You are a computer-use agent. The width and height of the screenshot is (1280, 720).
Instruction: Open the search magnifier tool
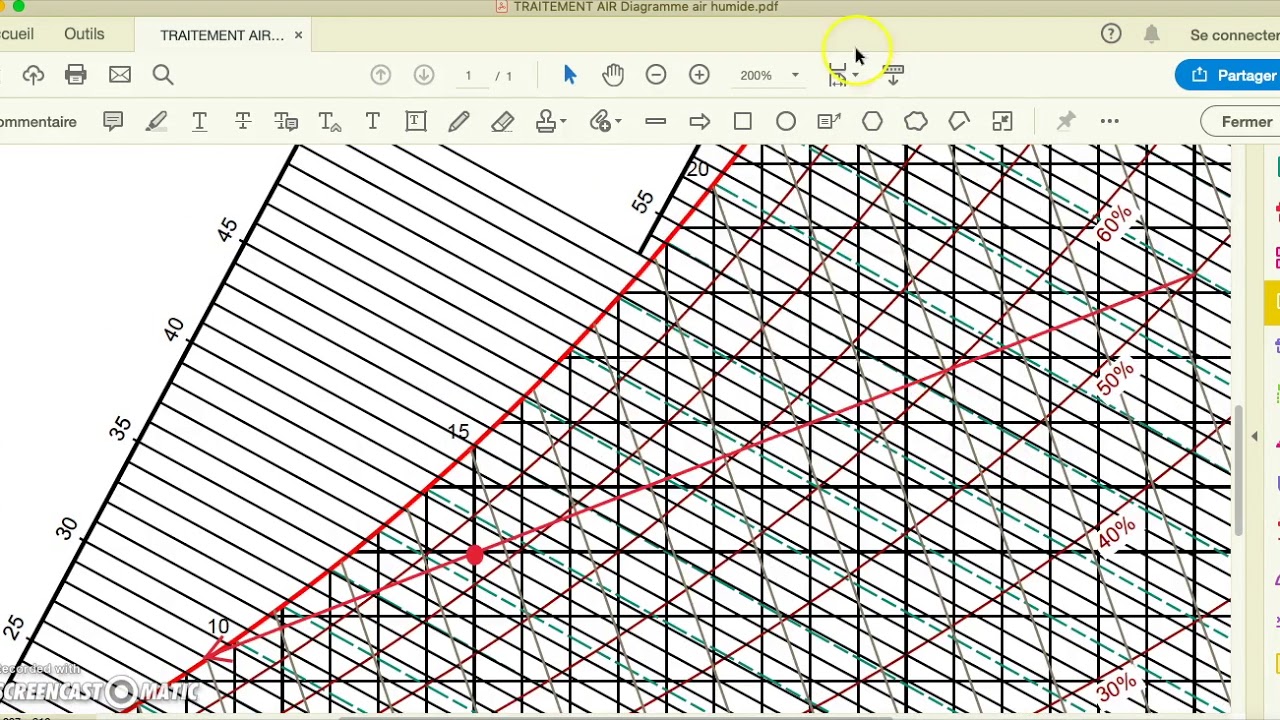tap(163, 75)
